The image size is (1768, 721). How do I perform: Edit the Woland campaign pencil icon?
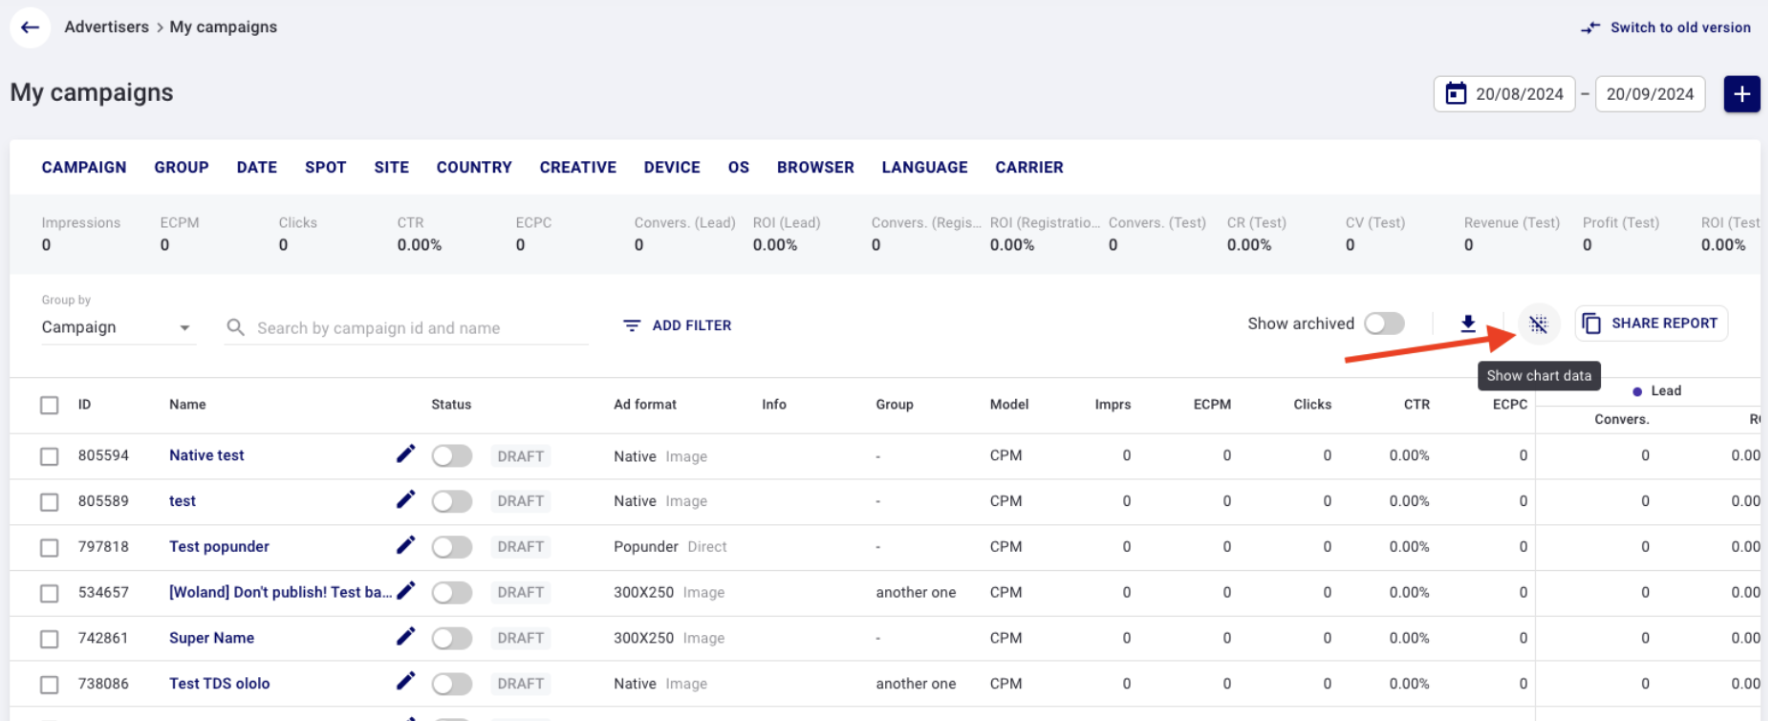tap(405, 591)
